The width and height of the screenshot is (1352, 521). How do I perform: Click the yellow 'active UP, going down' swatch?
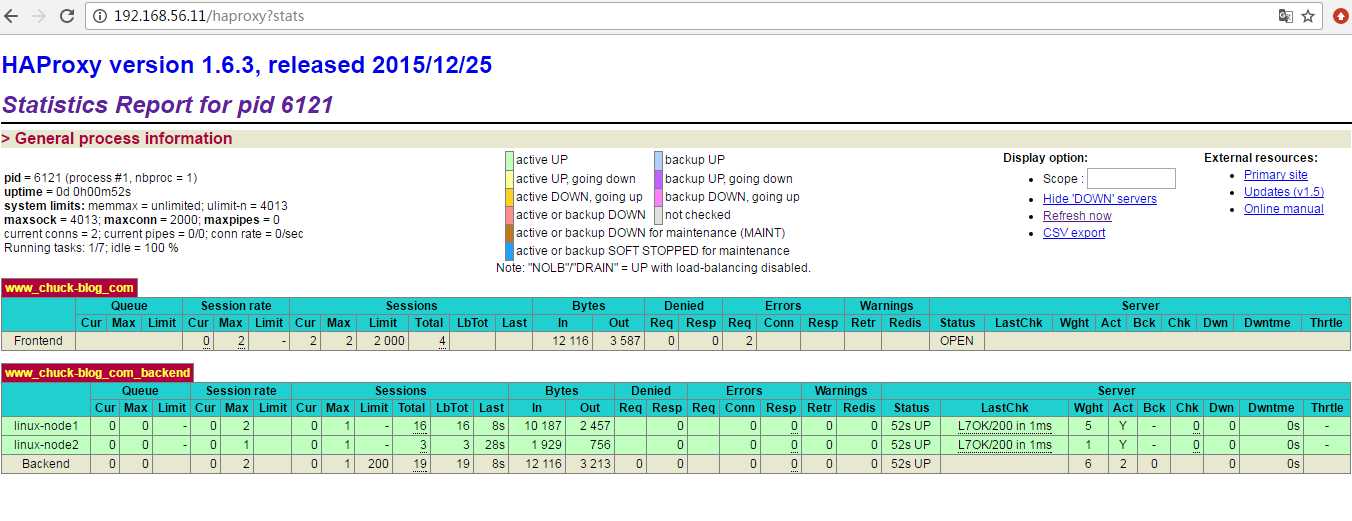click(509, 178)
